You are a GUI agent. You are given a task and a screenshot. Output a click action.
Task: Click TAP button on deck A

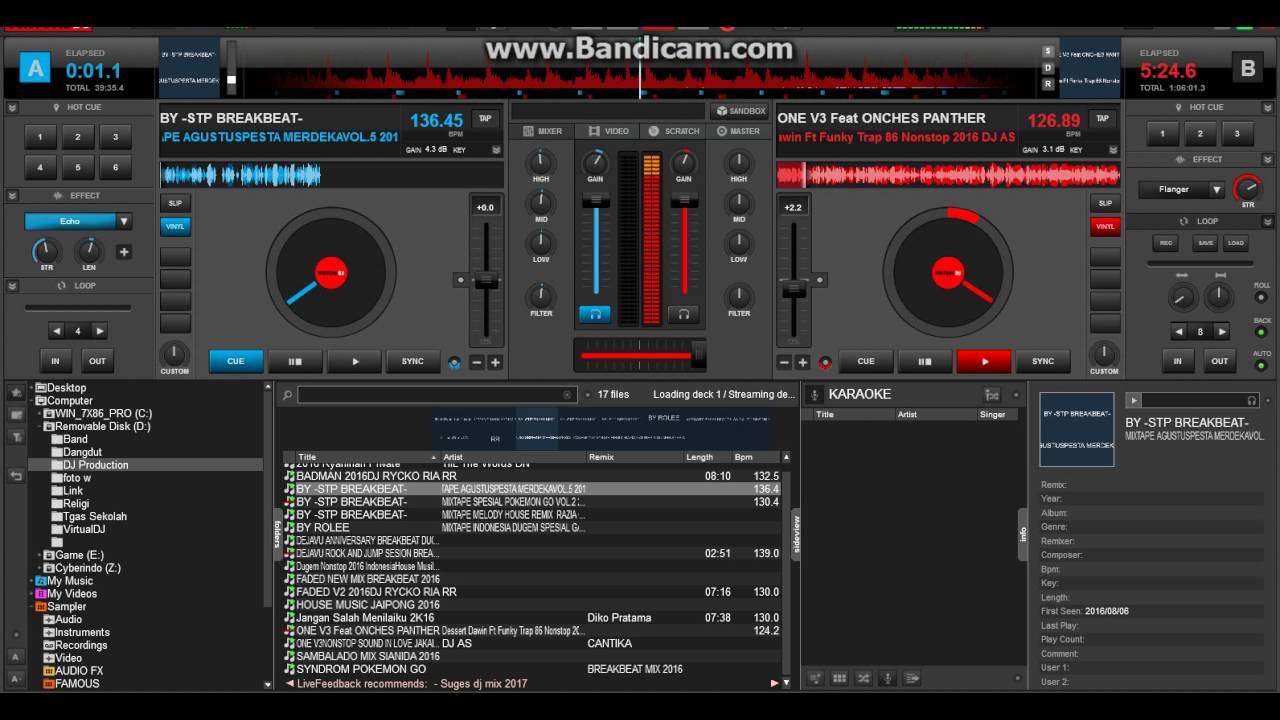(x=486, y=118)
